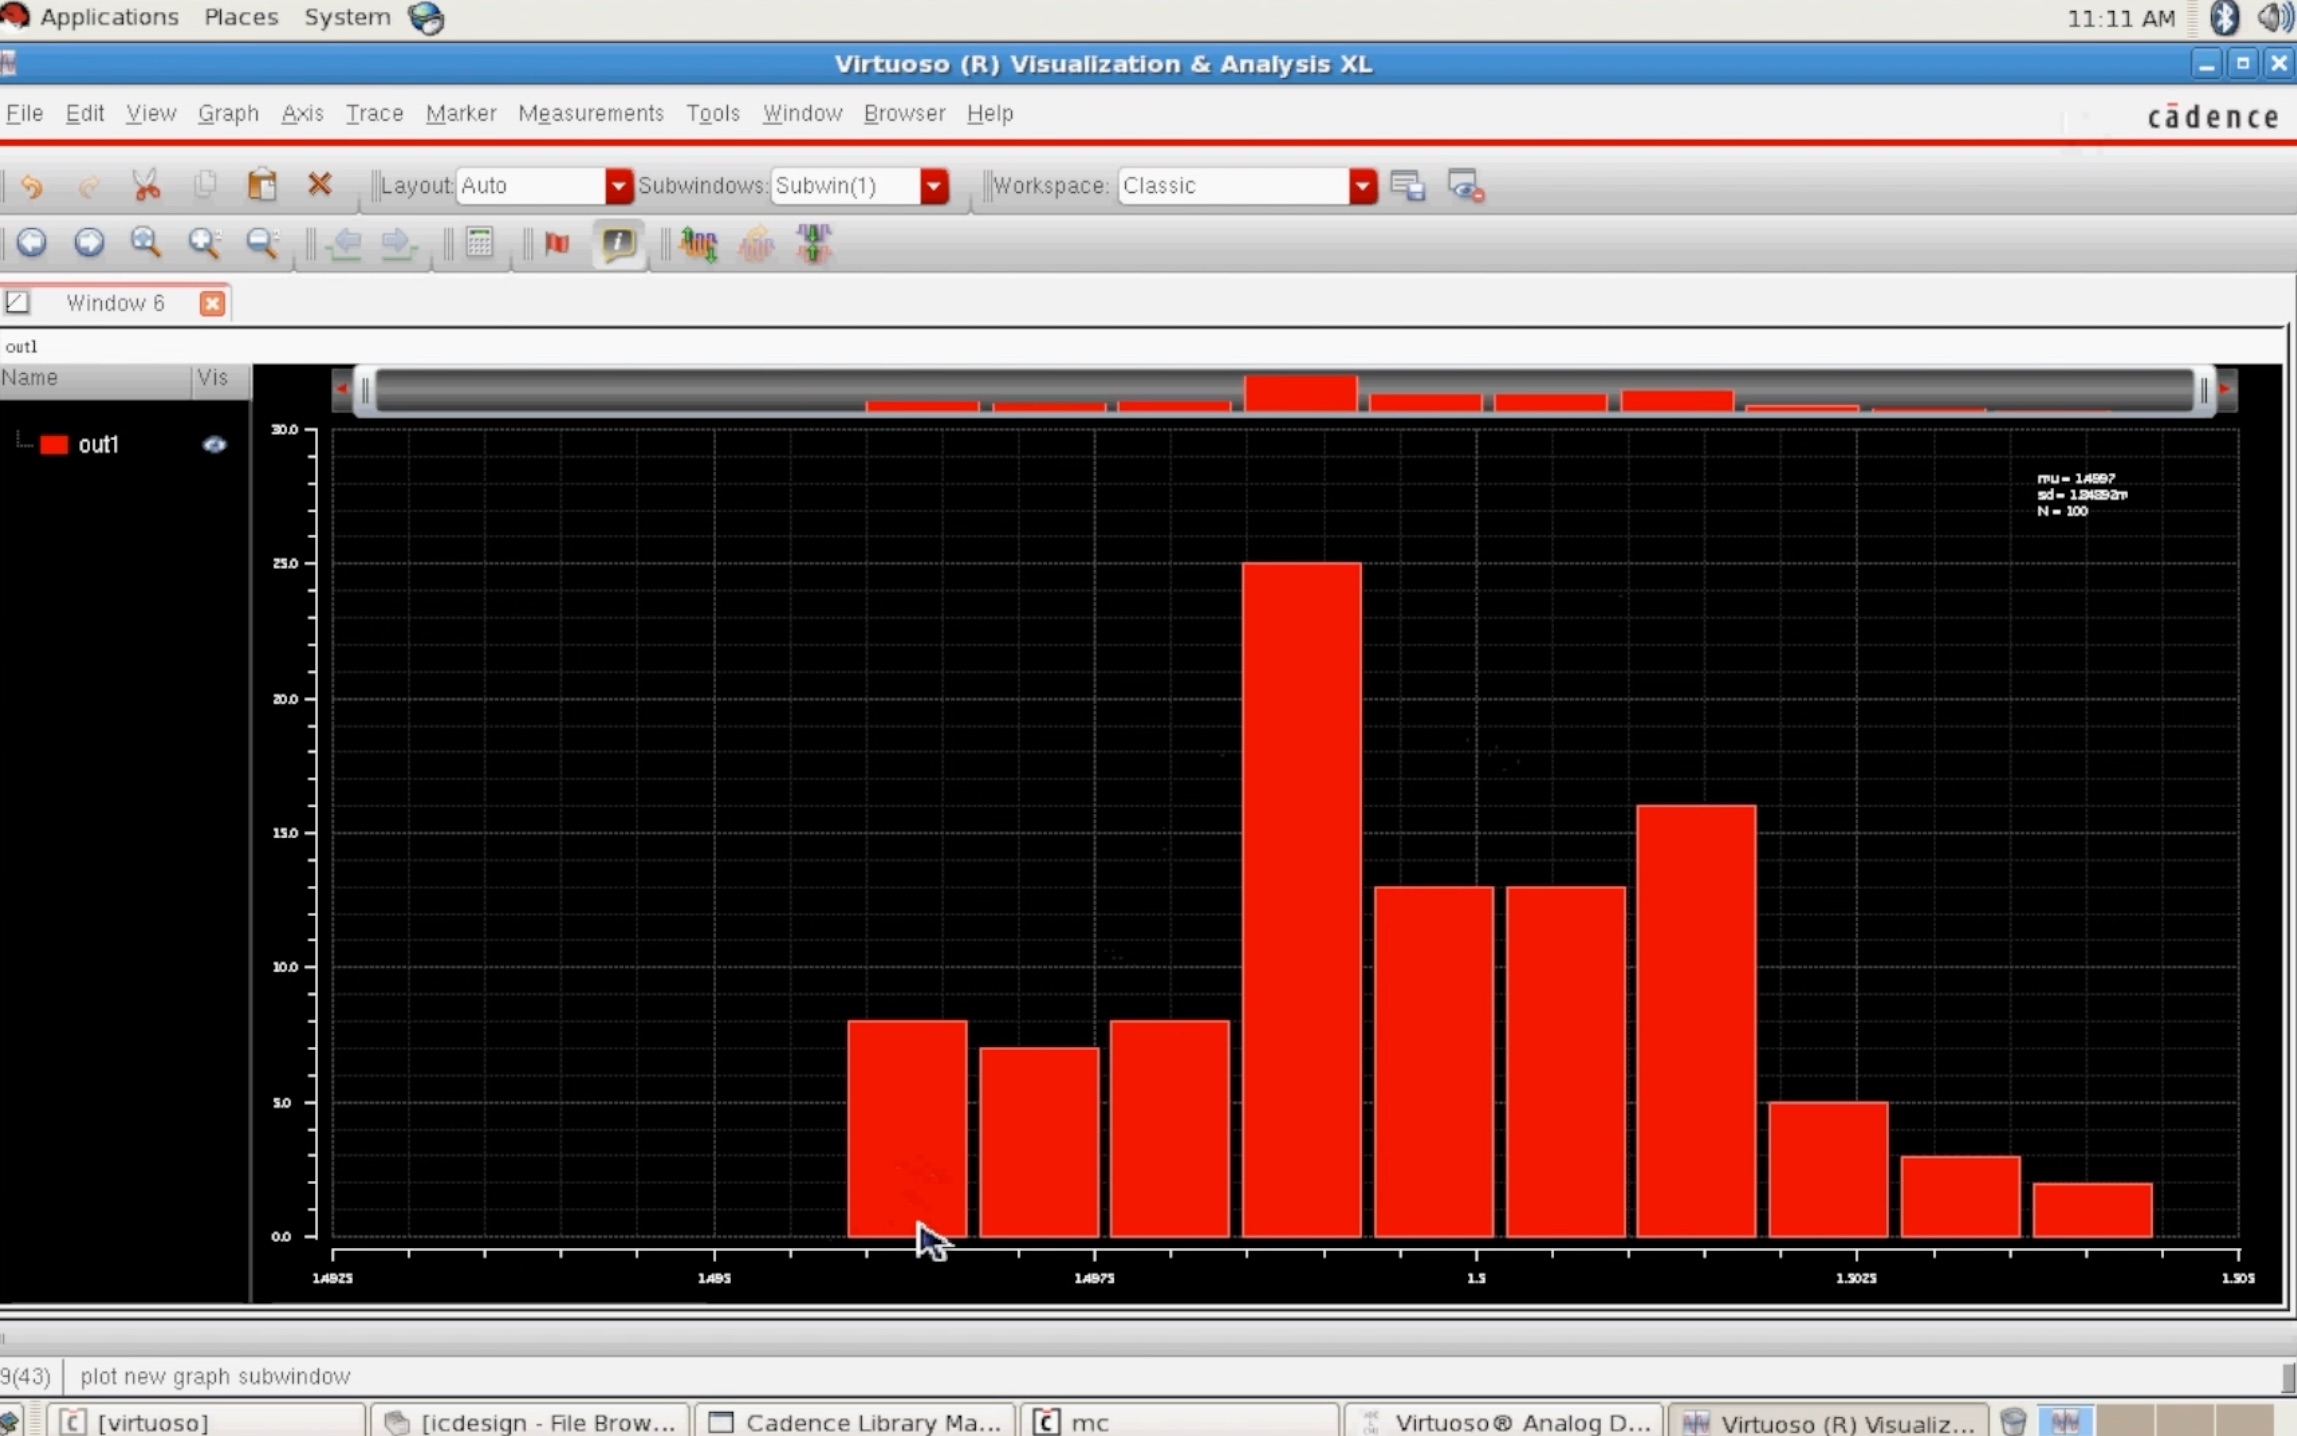Select the Window 6 tab
The width and height of the screenshot is (2297, 1436).
pyautogui.click(x=115, y=303)
